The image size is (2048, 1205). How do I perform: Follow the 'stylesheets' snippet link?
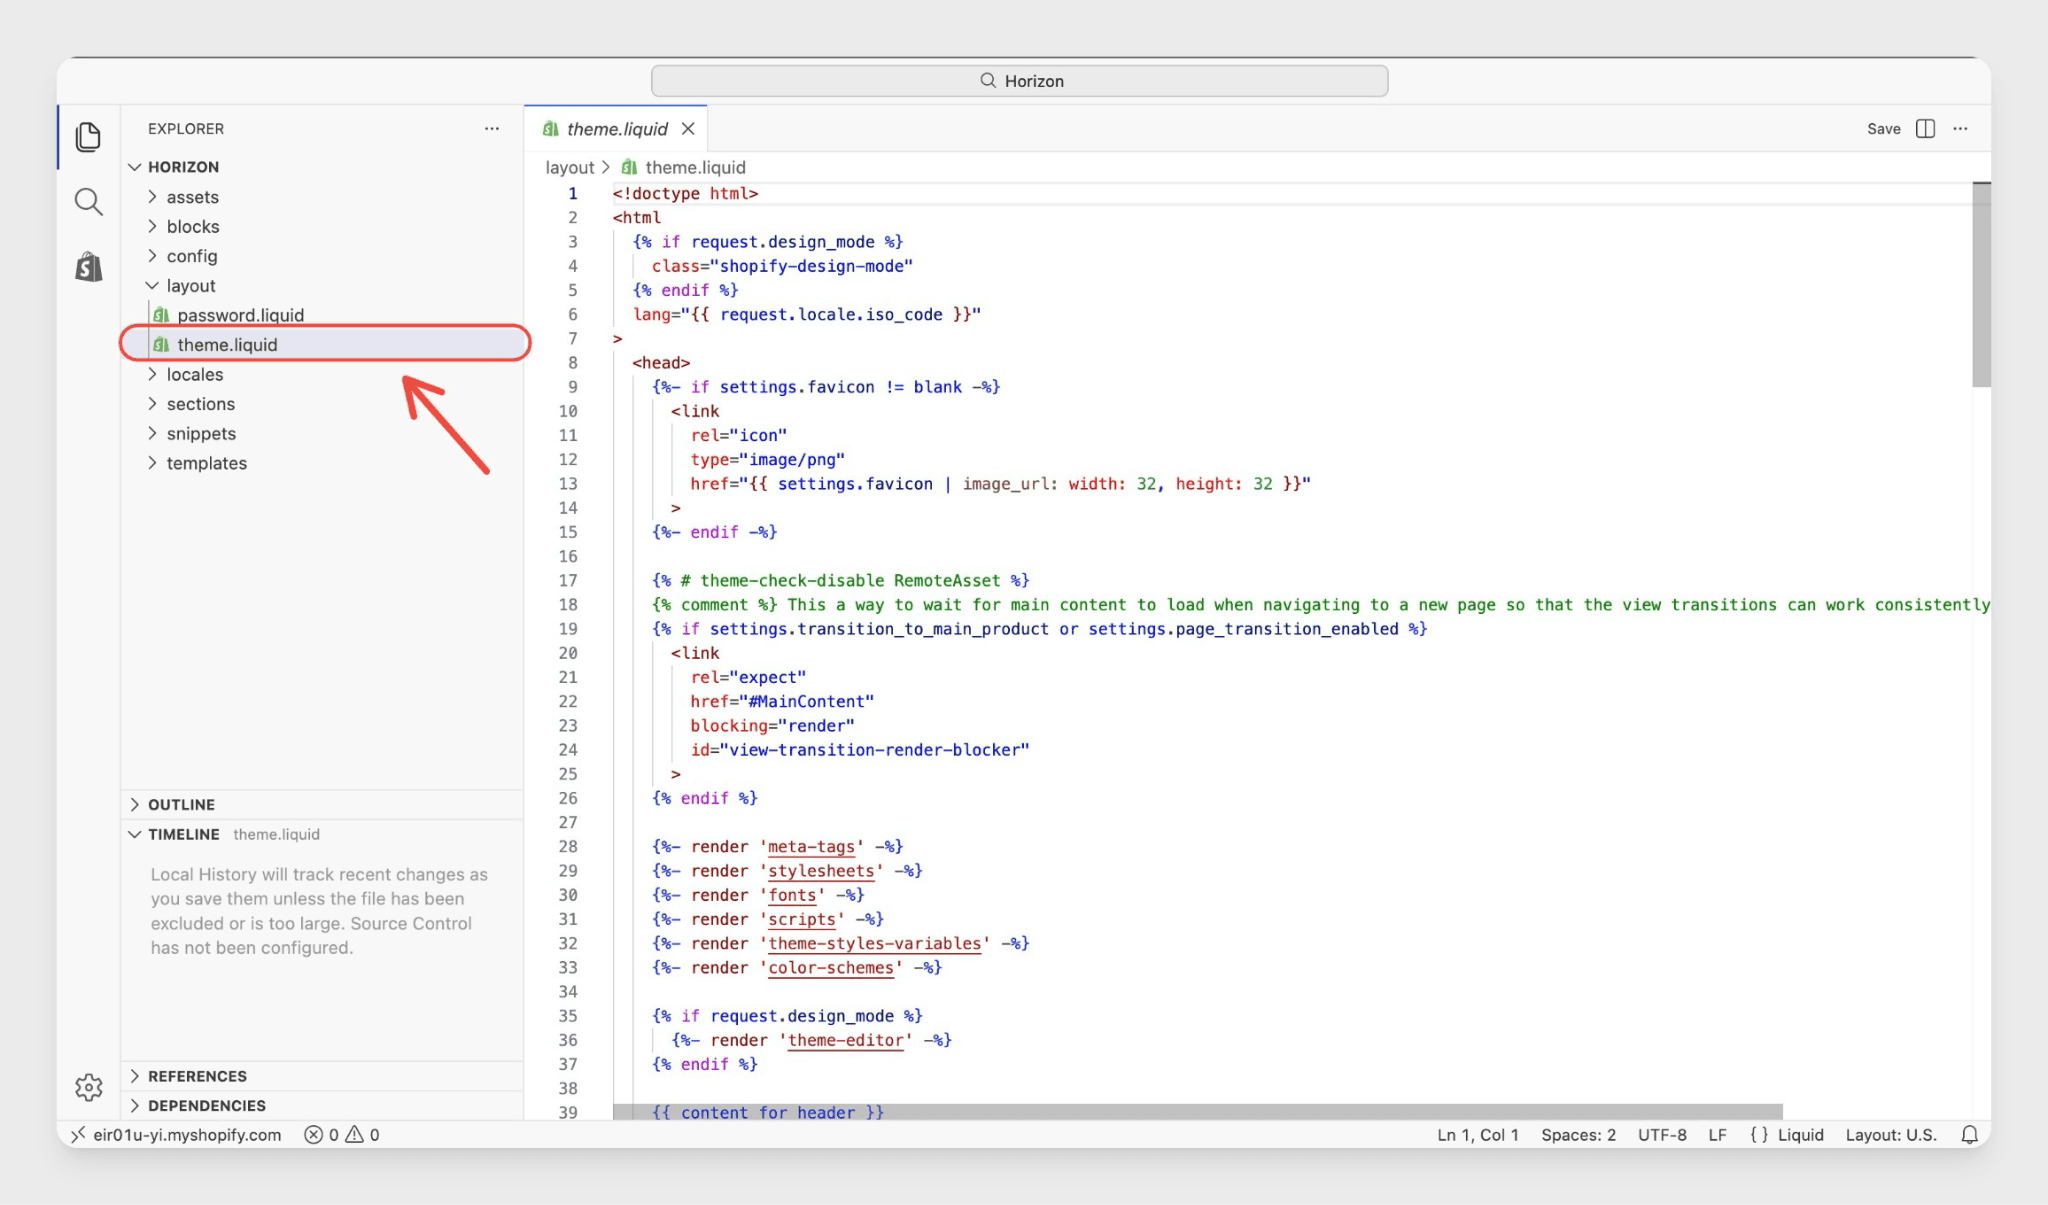(x=821, y=871)
